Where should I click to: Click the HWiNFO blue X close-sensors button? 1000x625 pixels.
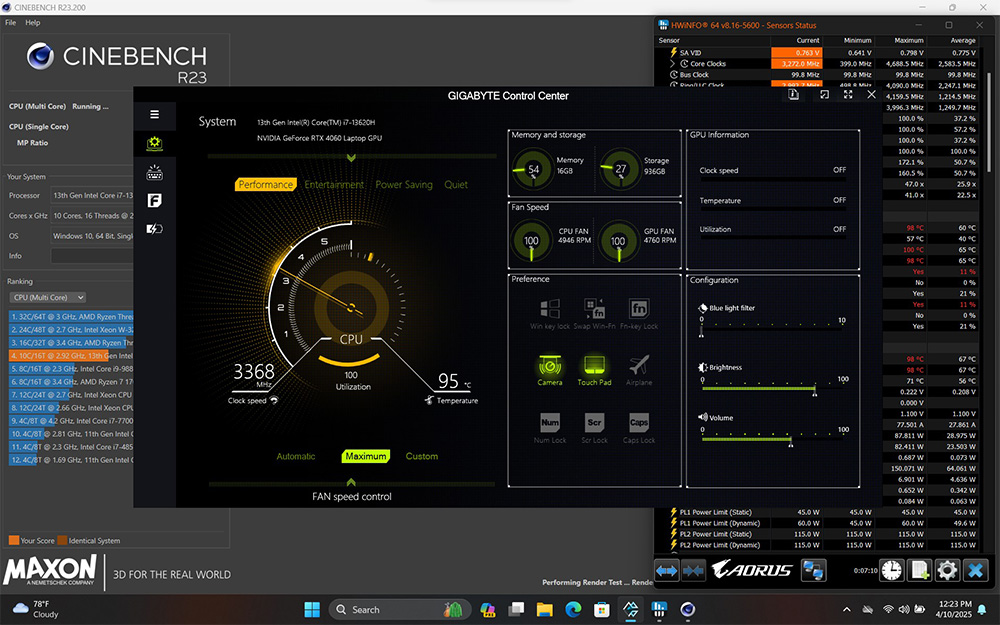(x=975, y=570)
